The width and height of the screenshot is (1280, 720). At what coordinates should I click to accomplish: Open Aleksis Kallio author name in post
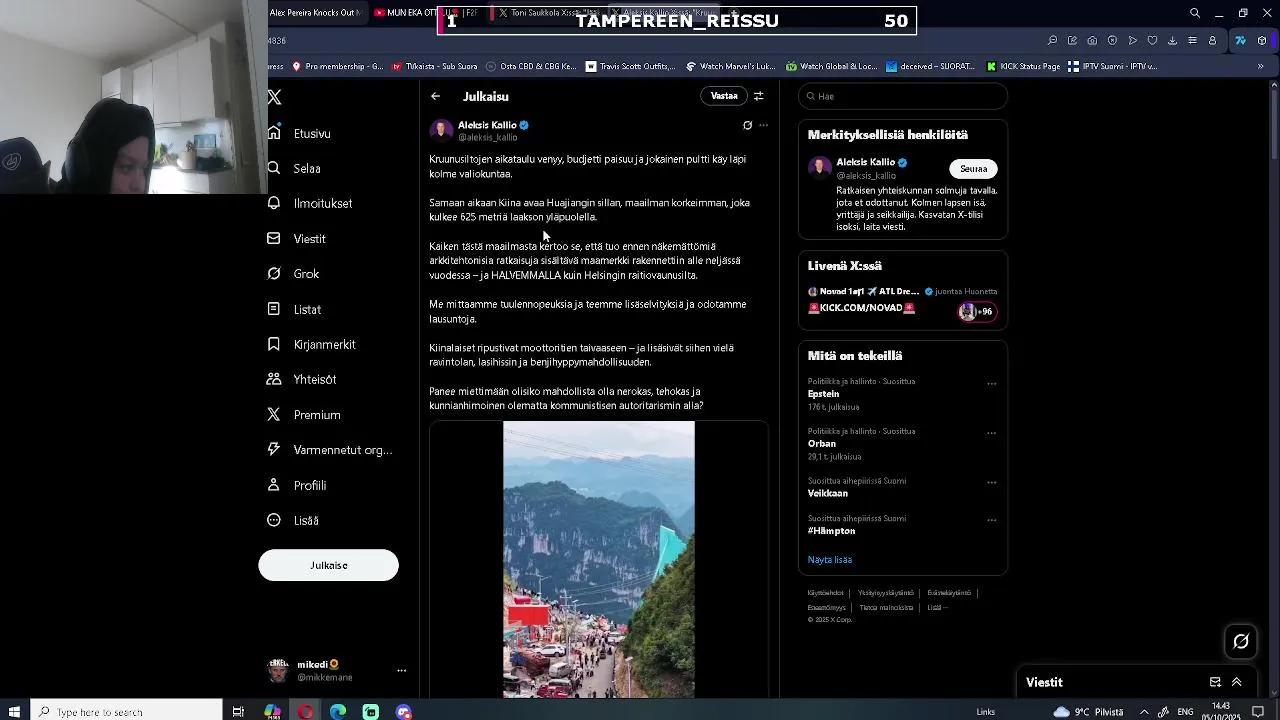(x=487, y=125)
